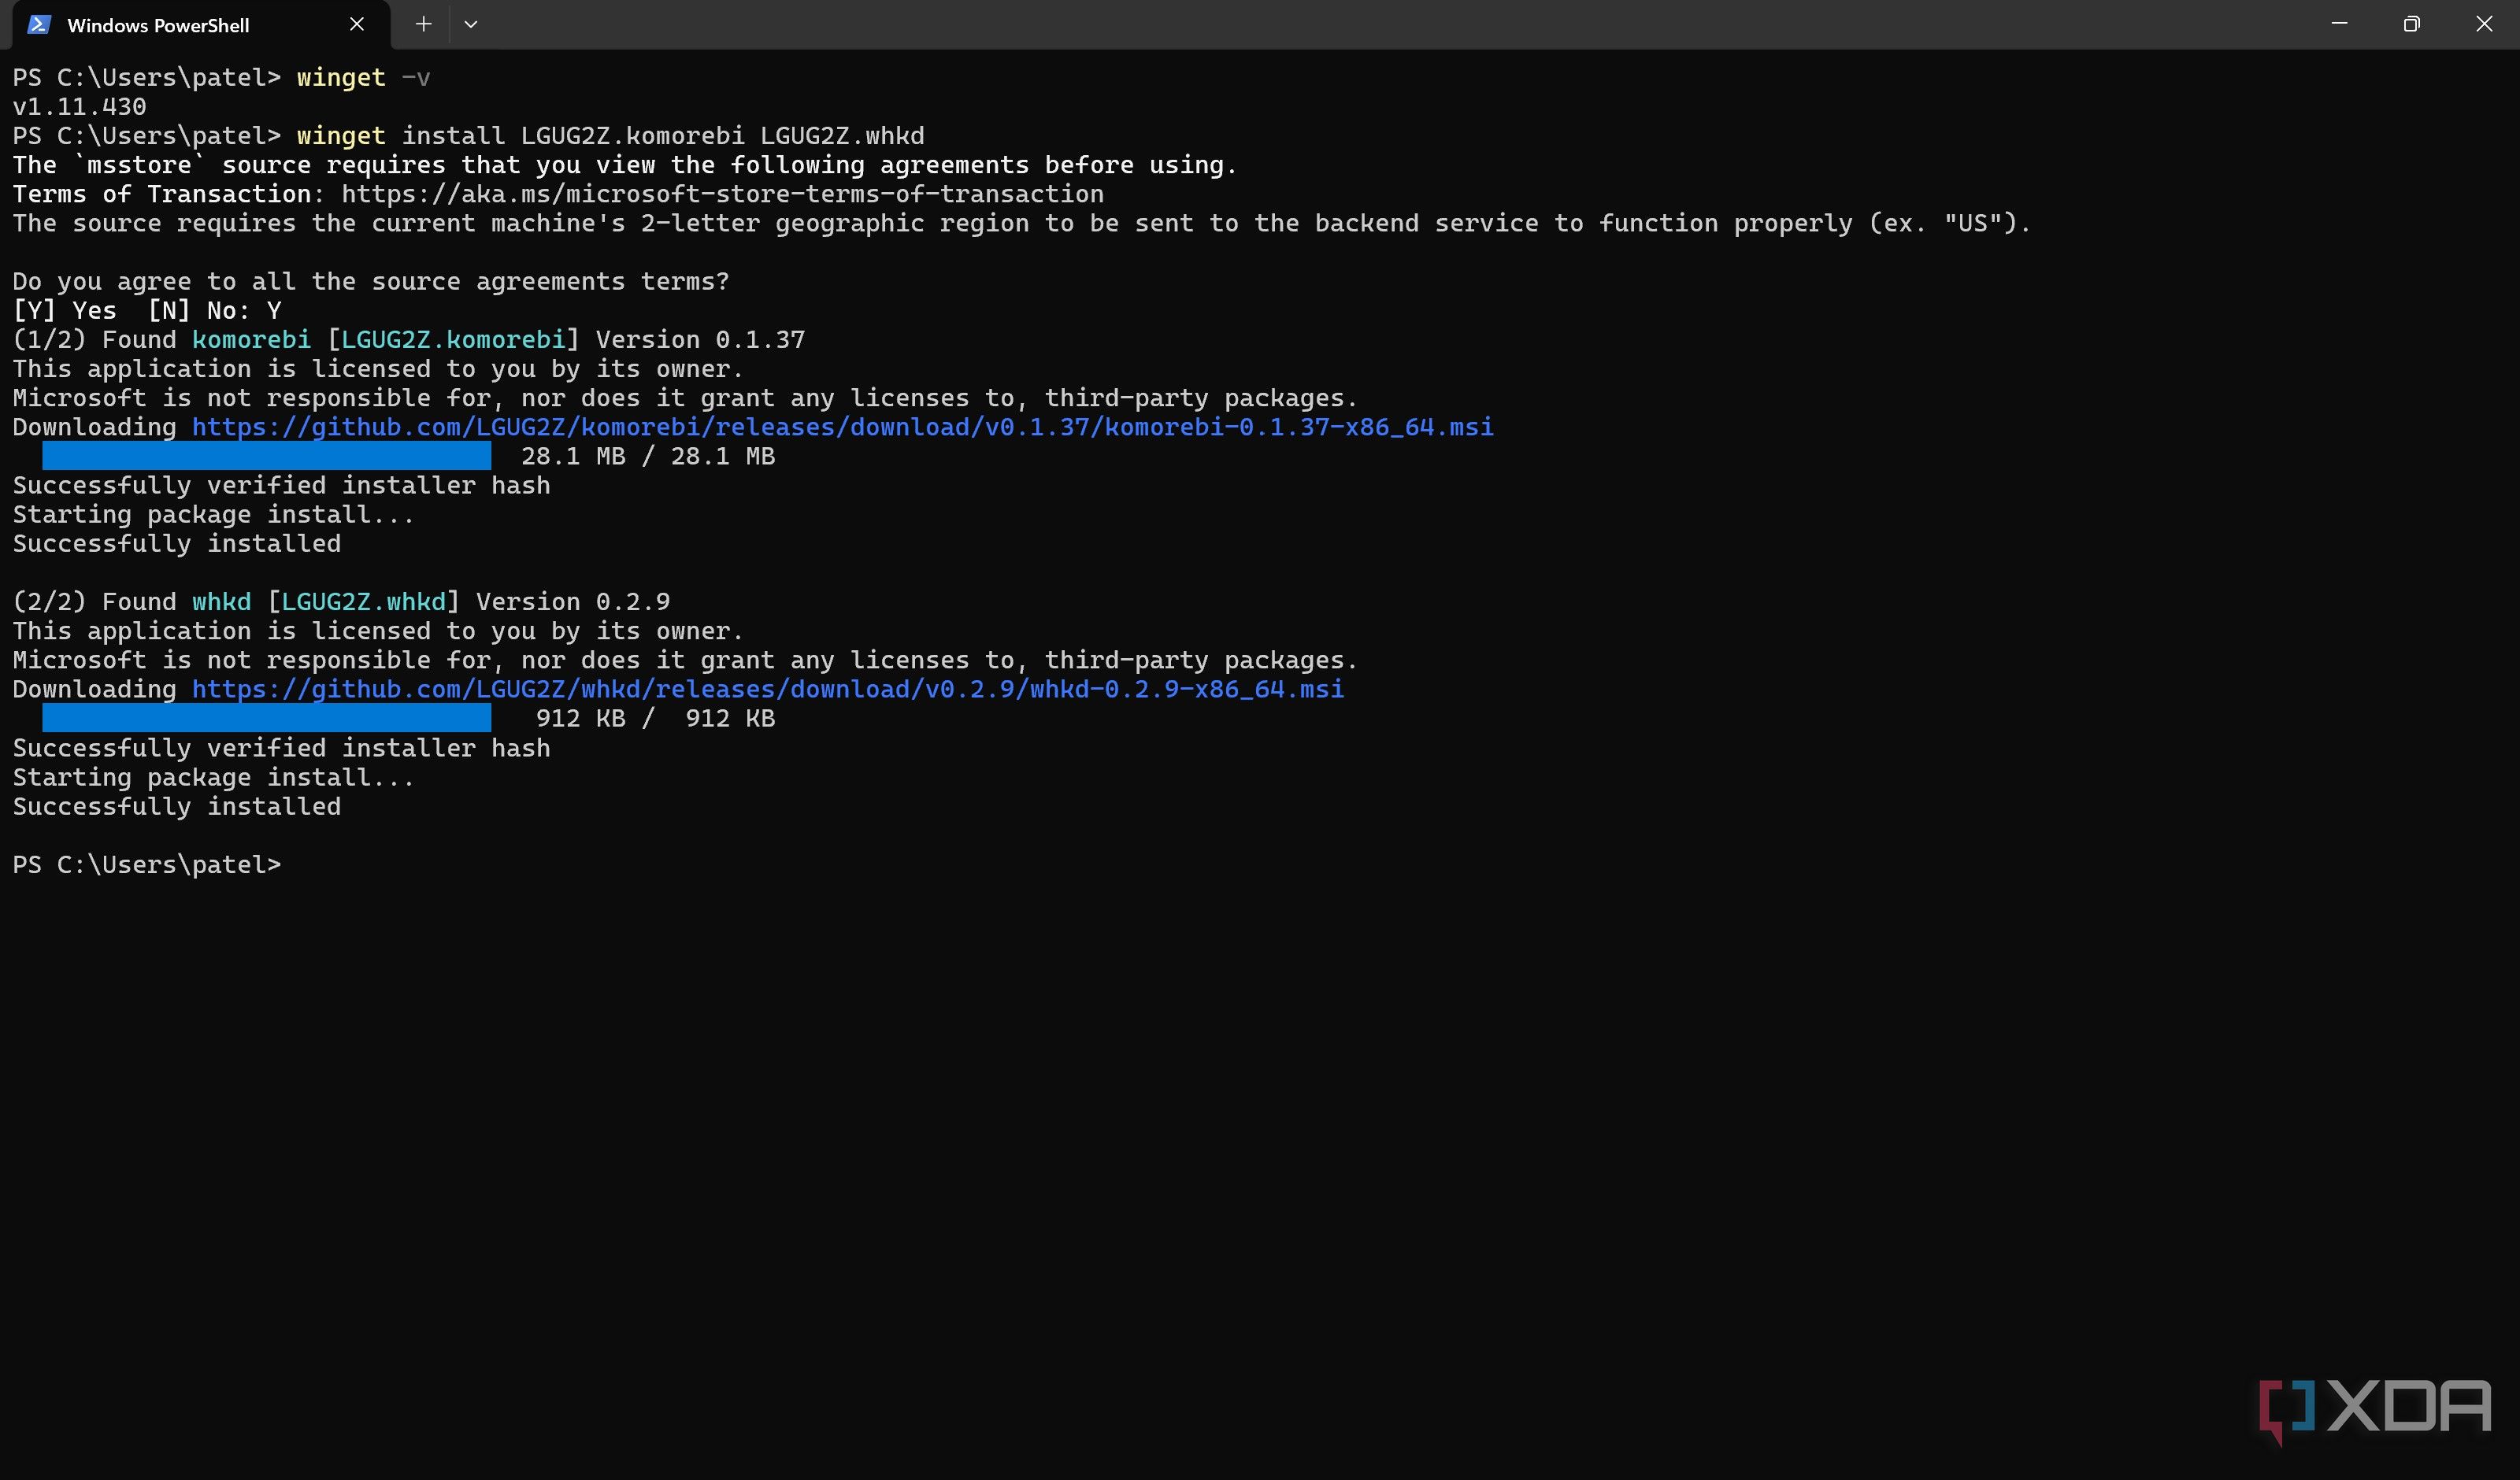Restore down the terminal window
The width and height of the screenshot is (2520, 1480).
(x=2411, y=24)
